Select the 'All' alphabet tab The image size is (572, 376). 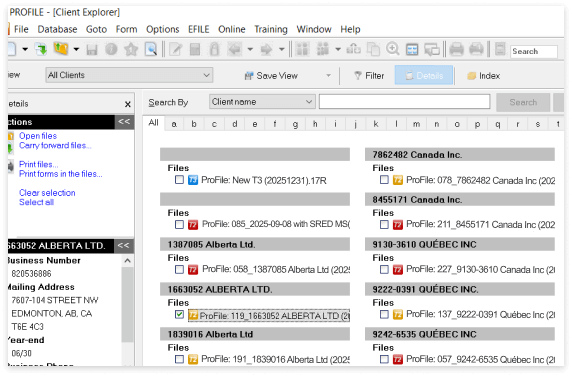click(x=154, y=123)
